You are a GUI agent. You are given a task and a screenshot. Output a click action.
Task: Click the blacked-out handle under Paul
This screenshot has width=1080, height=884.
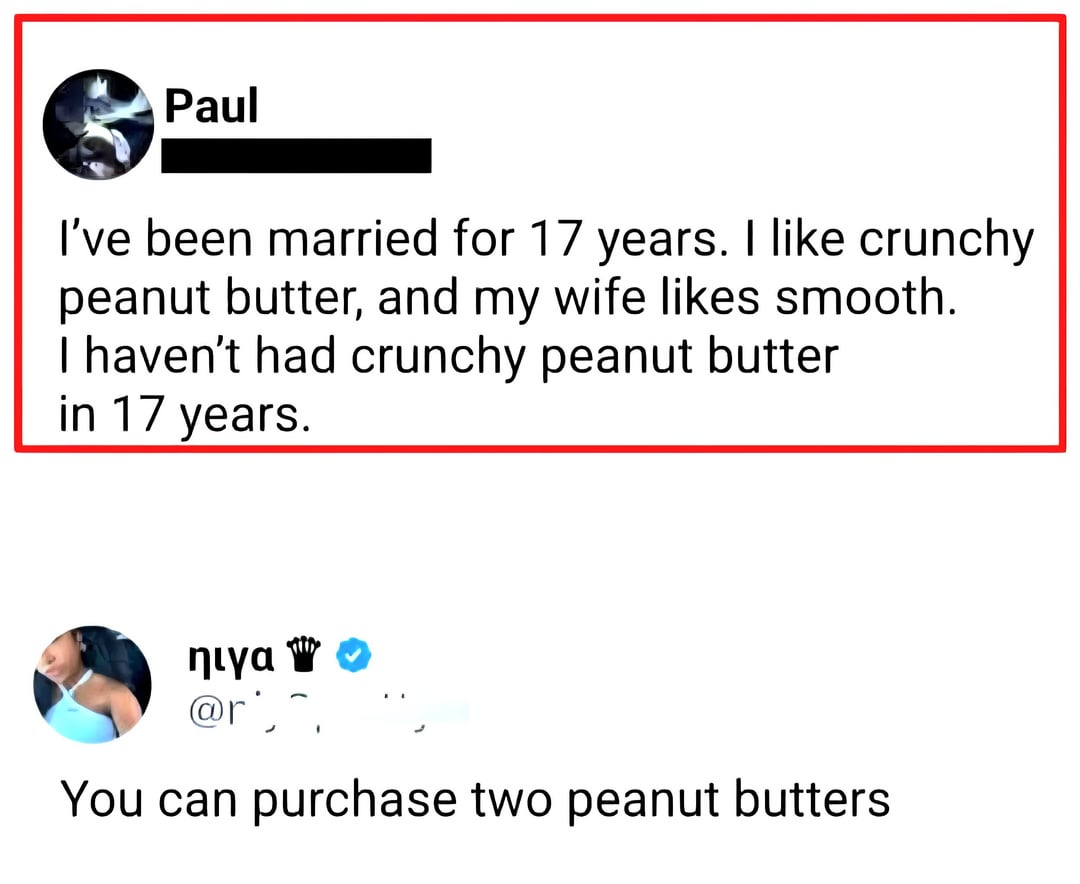296,156
